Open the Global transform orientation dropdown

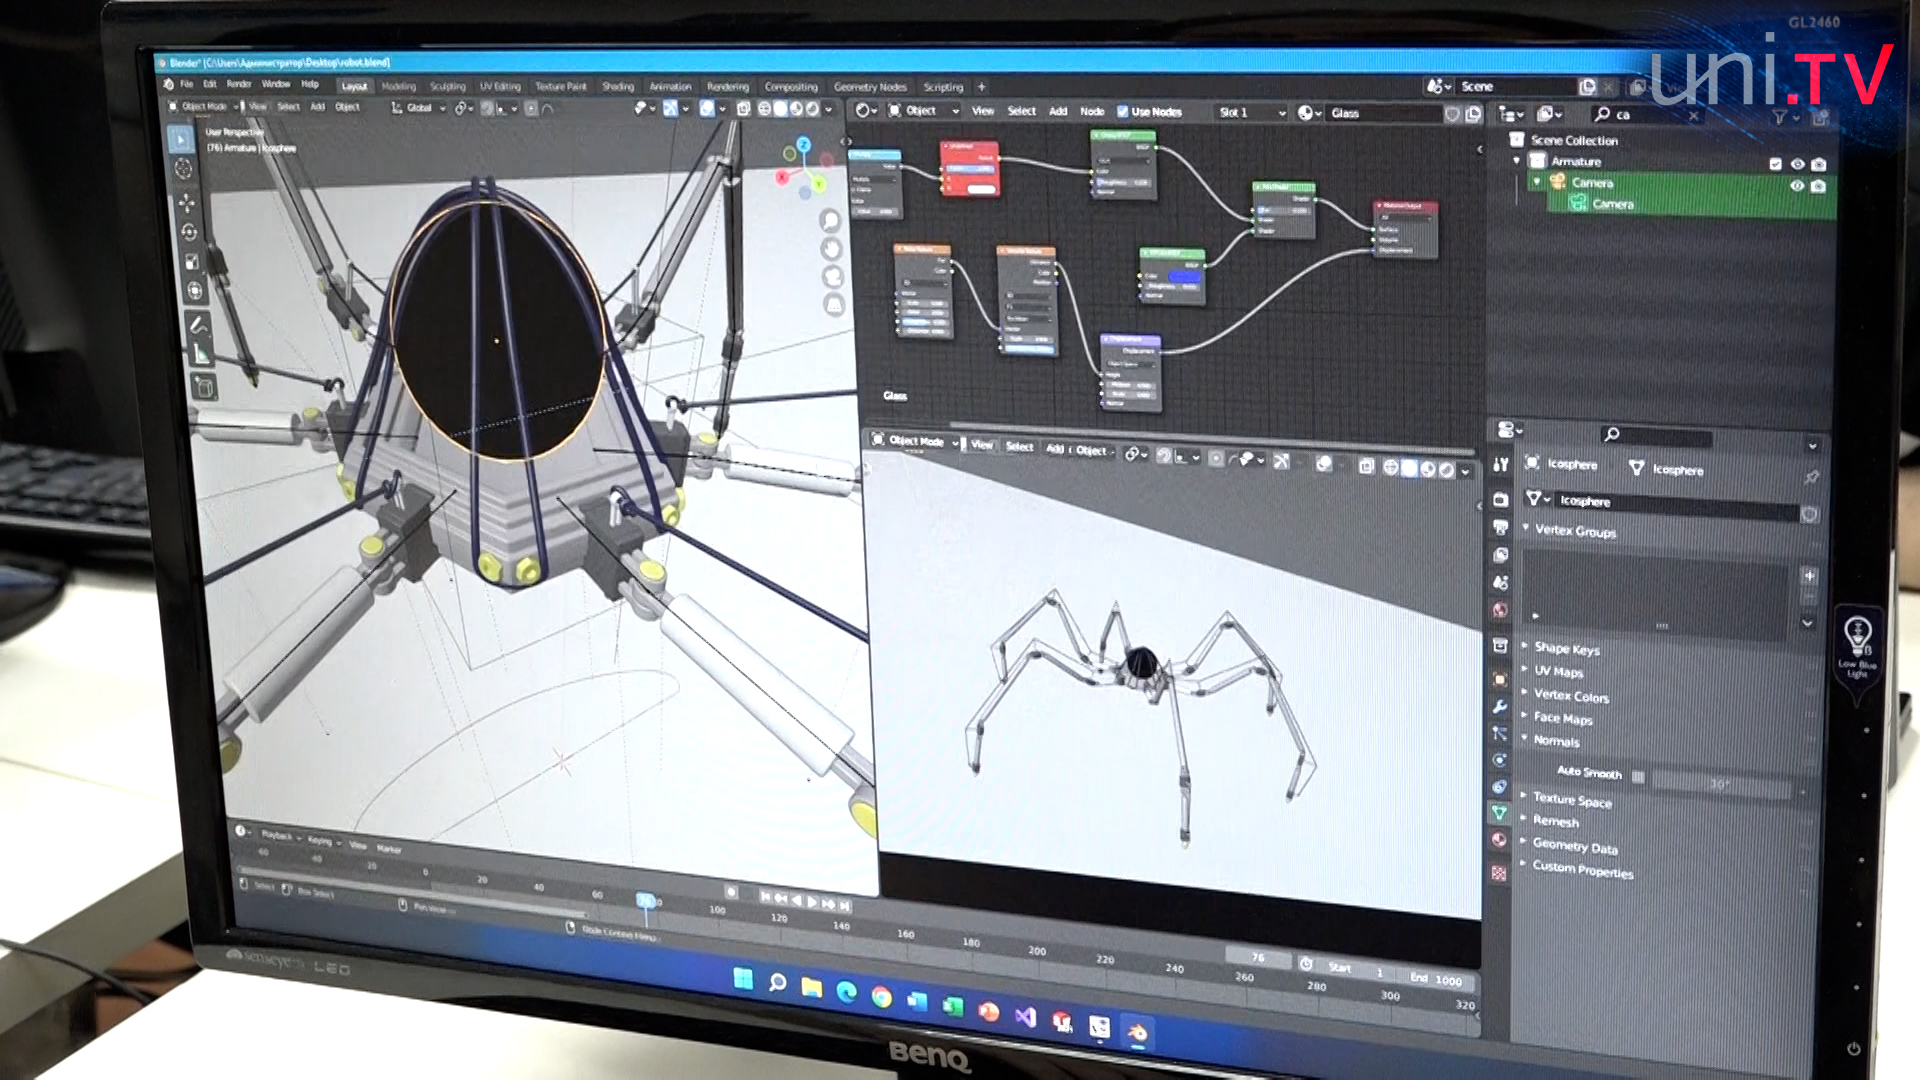418,108
